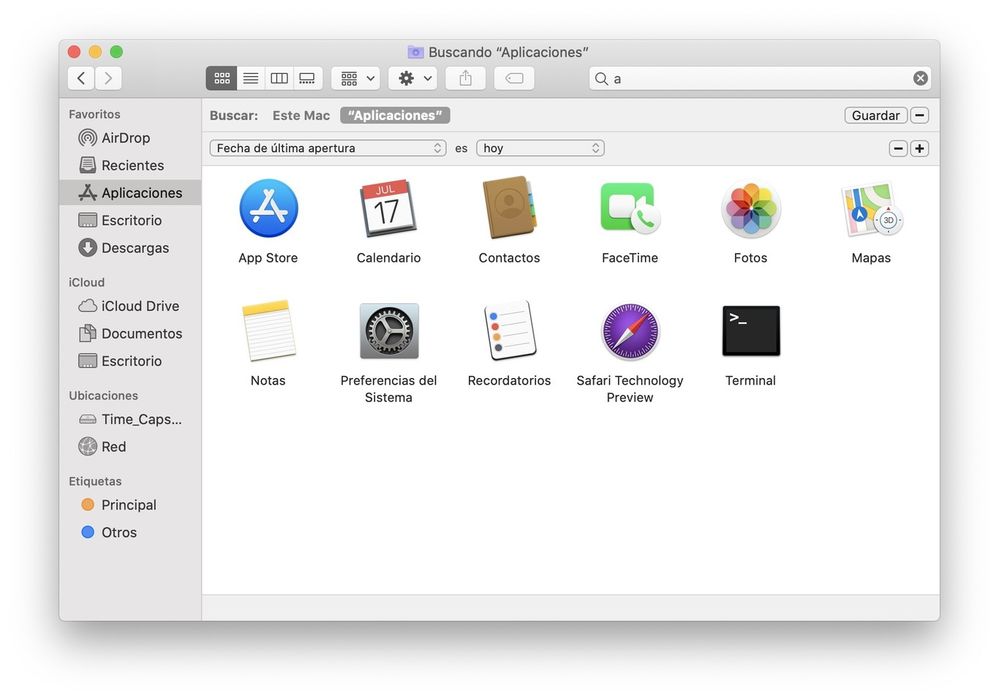Go to Descargas in the sidebar

pos(134,248)
